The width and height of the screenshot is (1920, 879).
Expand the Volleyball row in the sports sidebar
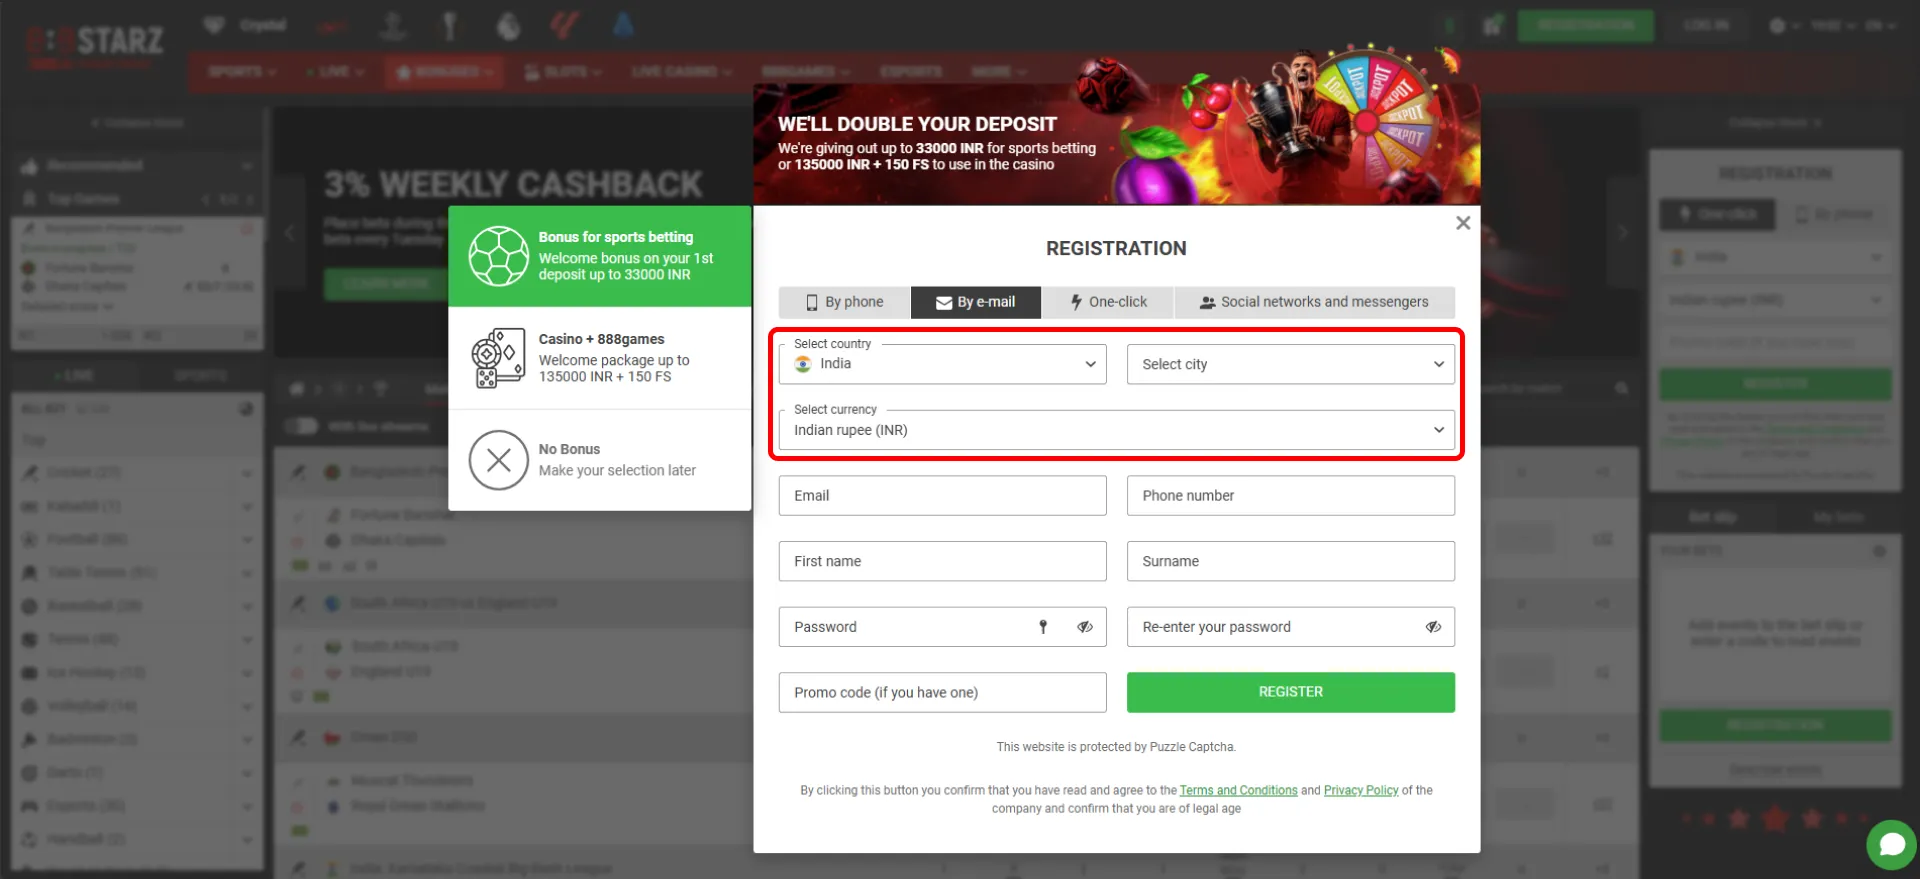pyautogui.click(x=138, y=706)
